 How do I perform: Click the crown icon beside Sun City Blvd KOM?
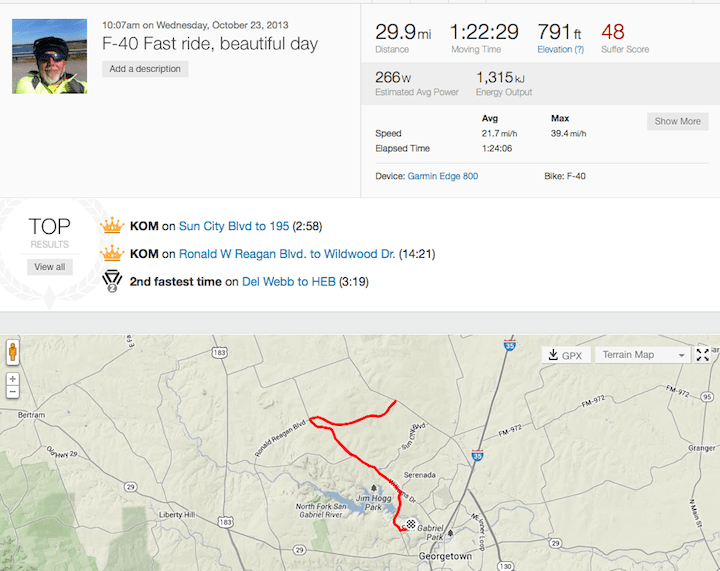(x=113, y=226)
